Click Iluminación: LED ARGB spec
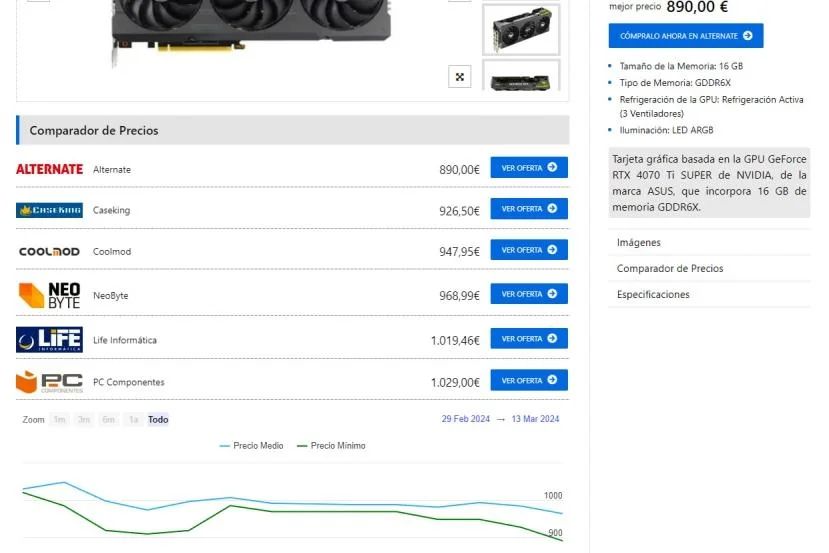The height and width of the screenshot is (553, 829). tap(666, 130)
